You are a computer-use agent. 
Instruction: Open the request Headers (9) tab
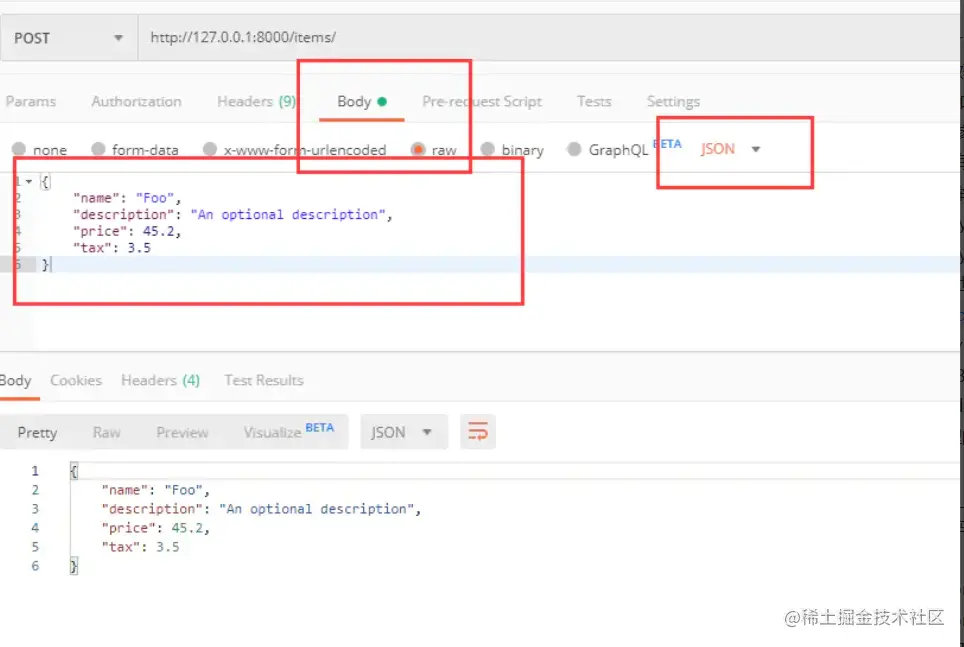(x=256, y=101)
